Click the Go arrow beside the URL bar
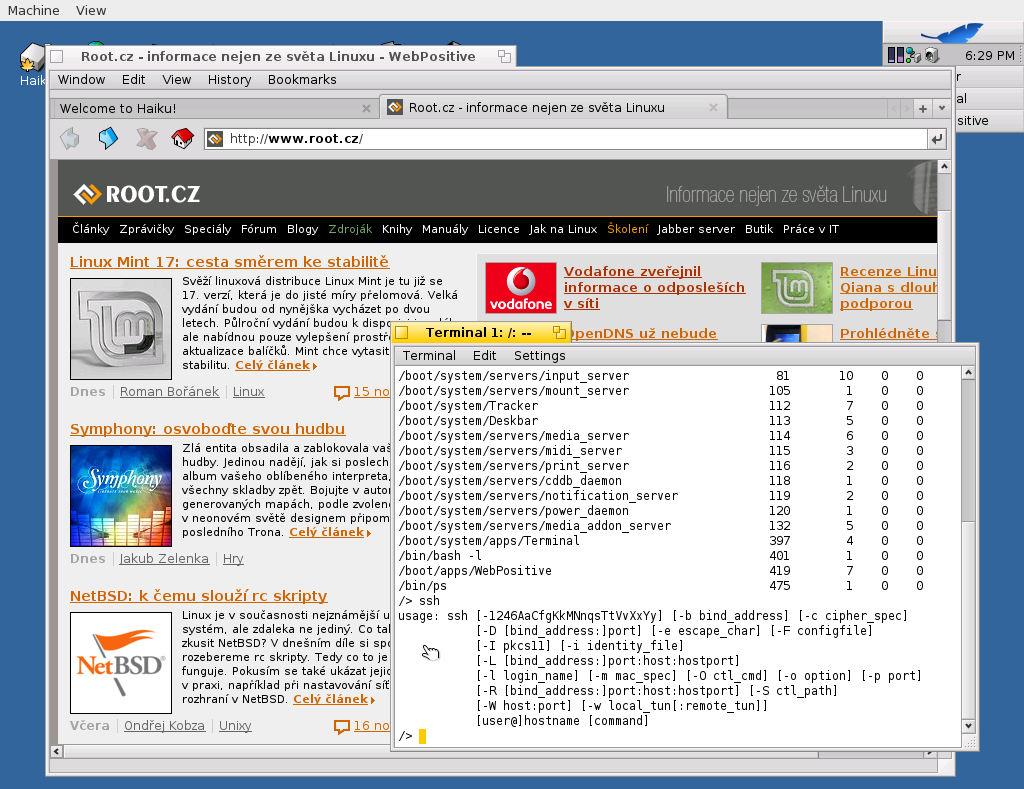The height and width of the screenshot is (789, 1024). point(936,138)
